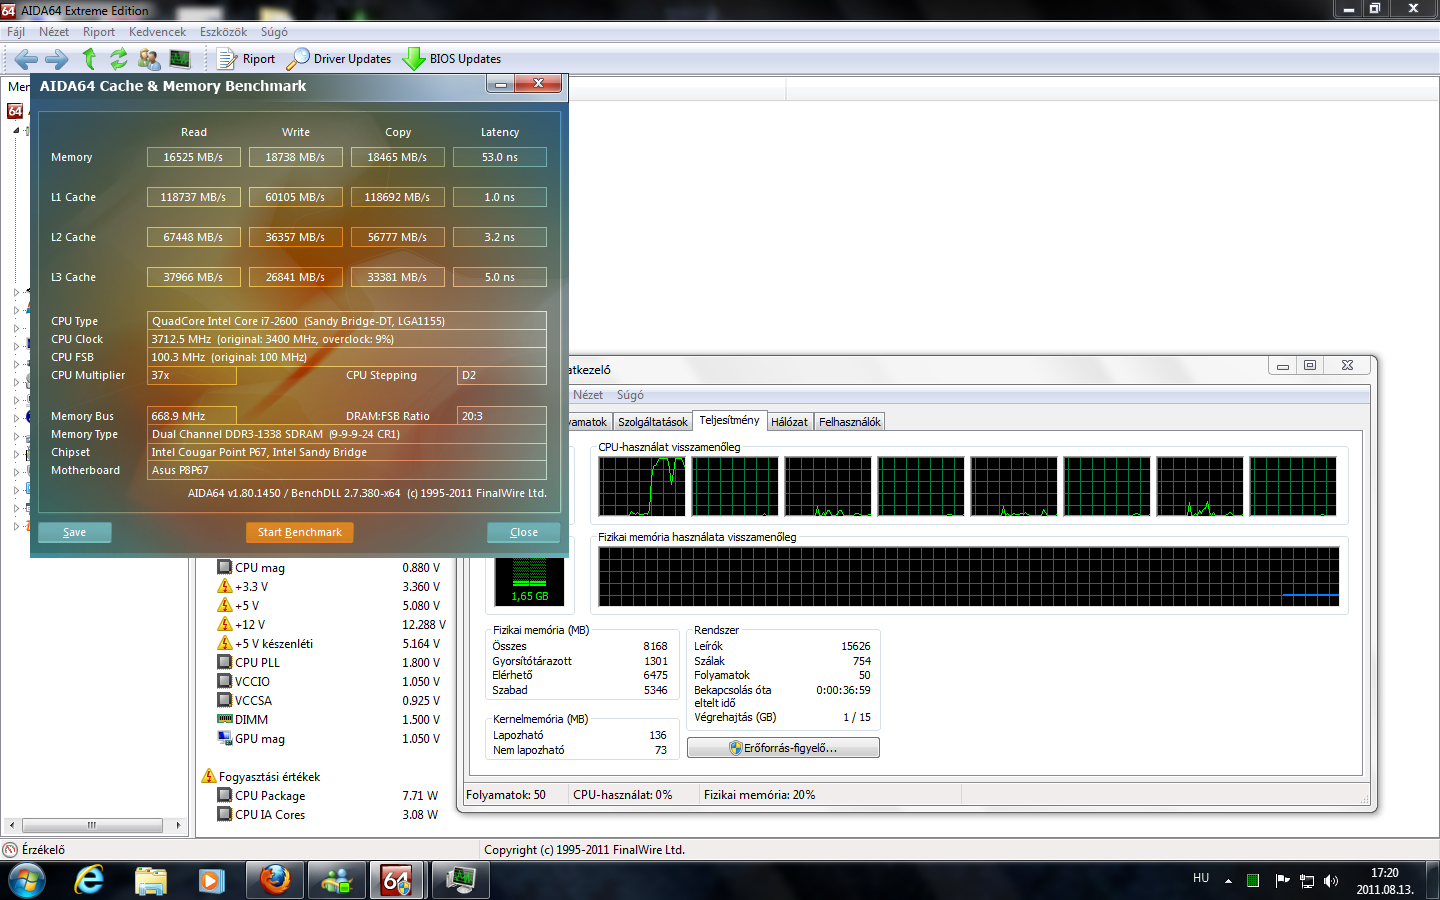Launch Internet Explorer from taskbar

[90, 880]
